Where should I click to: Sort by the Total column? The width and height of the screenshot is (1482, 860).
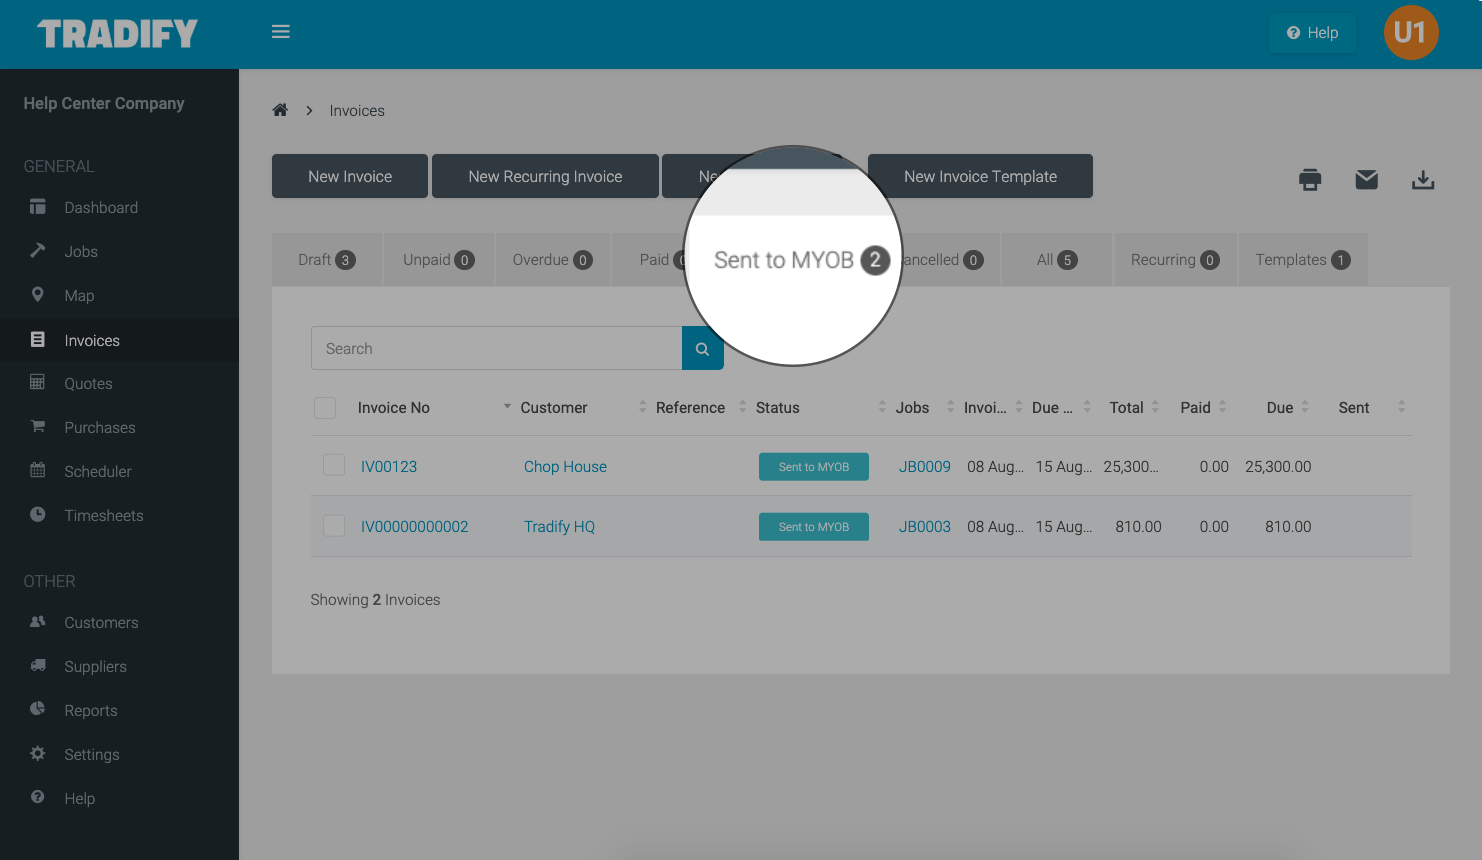point(1126,408)
